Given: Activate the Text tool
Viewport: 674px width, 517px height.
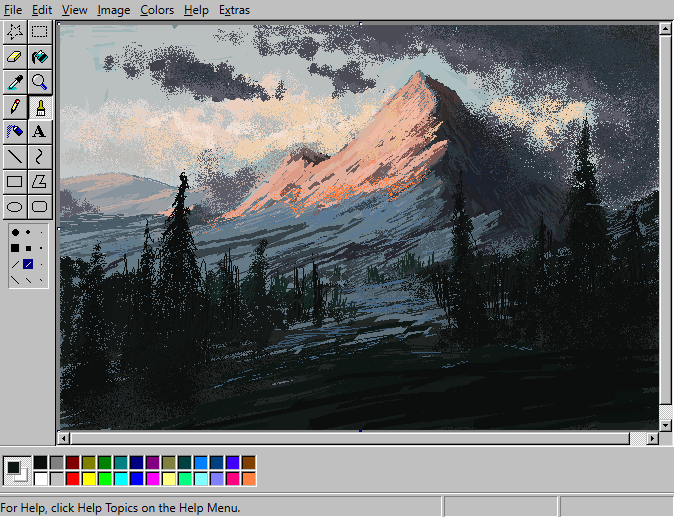Looking at the screenshot, I should click(40, 132).
